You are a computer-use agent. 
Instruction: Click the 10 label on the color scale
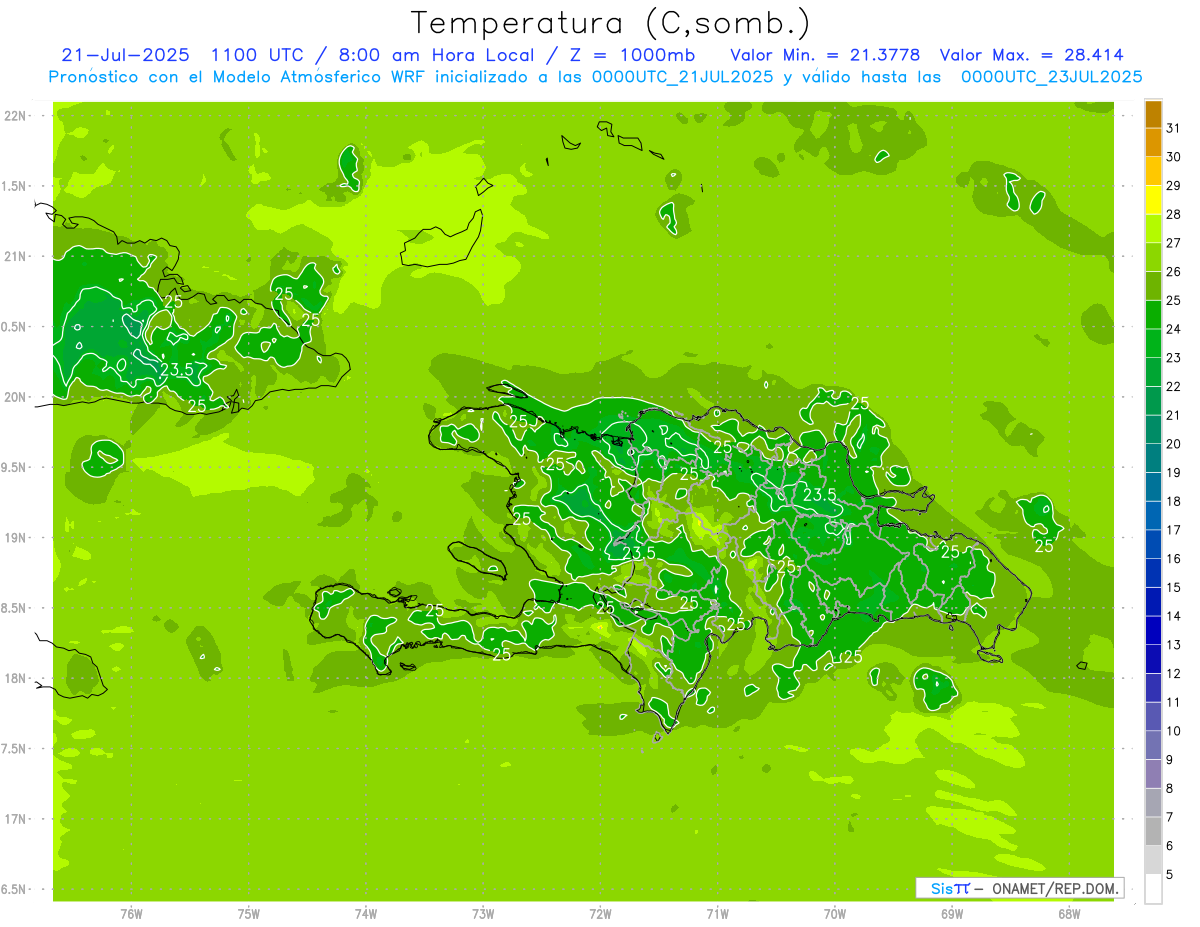click(1174, 731)
